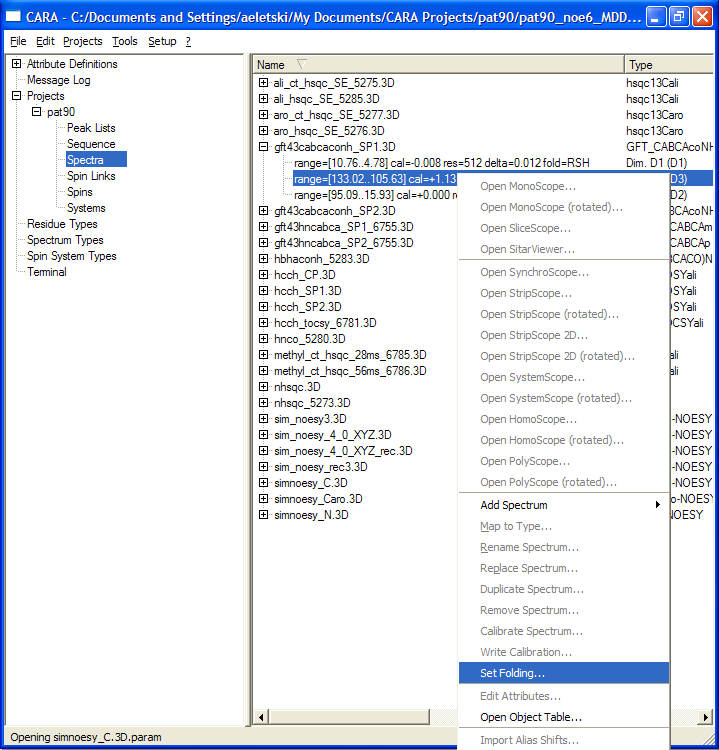Image resolution: width=719 pixels, height=750 pixels.
Task: Select Set Folding... from context menu
Action: click(x=512, y=674)
